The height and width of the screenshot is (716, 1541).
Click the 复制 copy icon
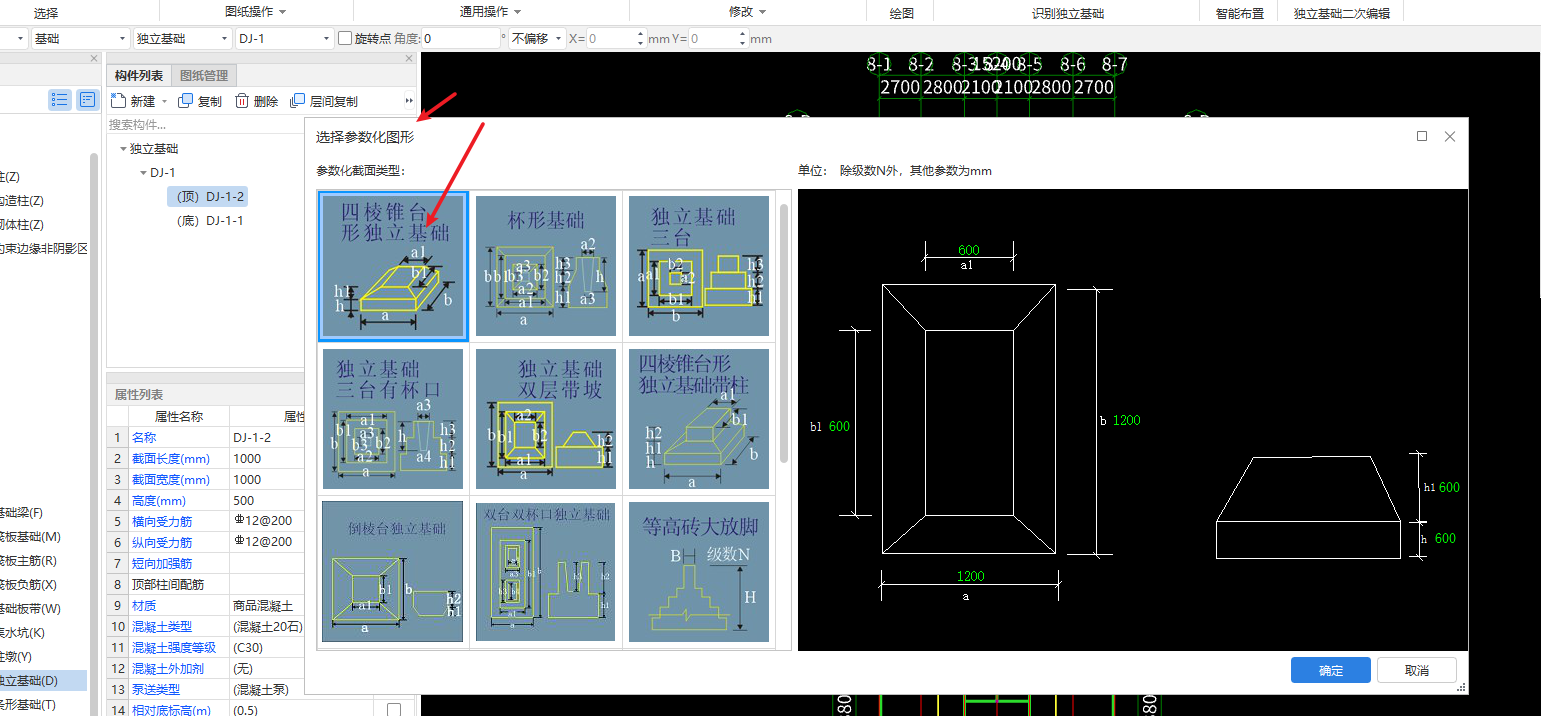coord(185,101)
